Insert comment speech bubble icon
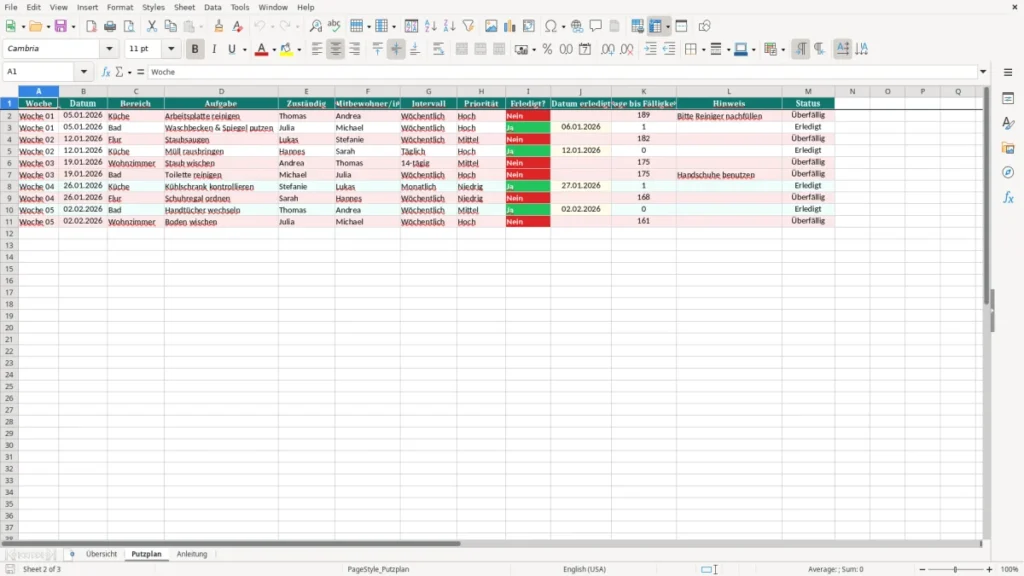Image resolution: width=1024 pixels, height=576 pixels. tap(596, 26)
